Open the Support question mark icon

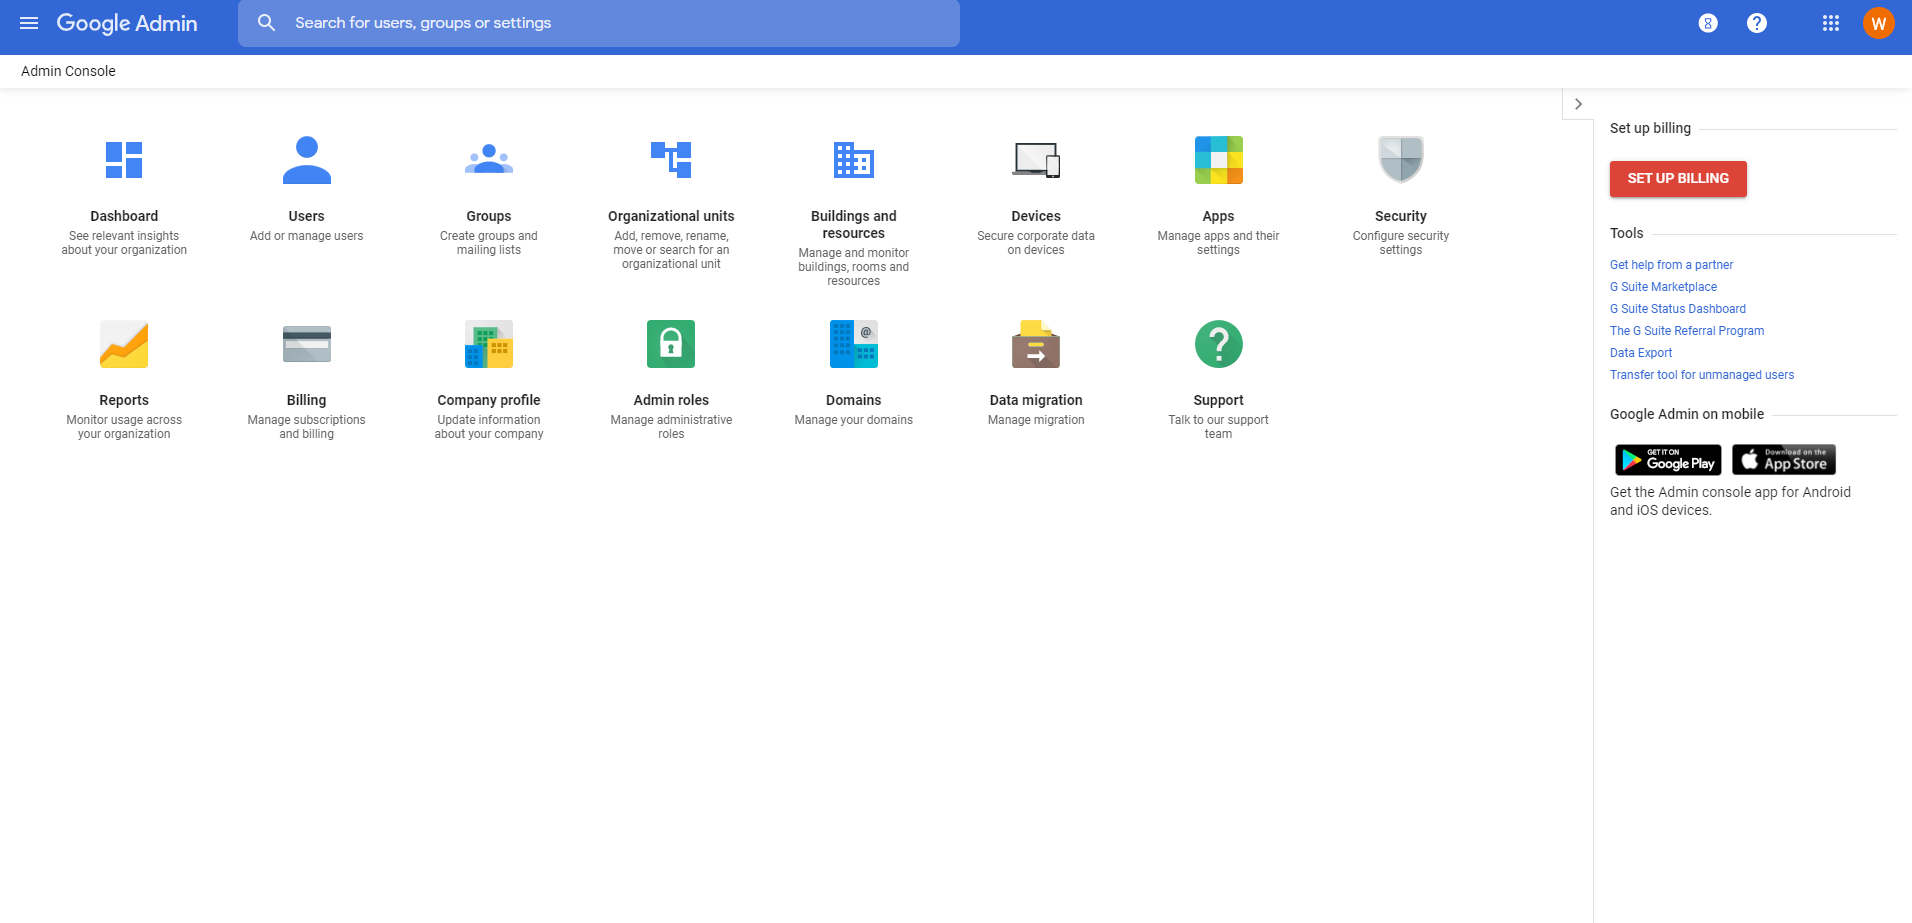coord(1218,344)
